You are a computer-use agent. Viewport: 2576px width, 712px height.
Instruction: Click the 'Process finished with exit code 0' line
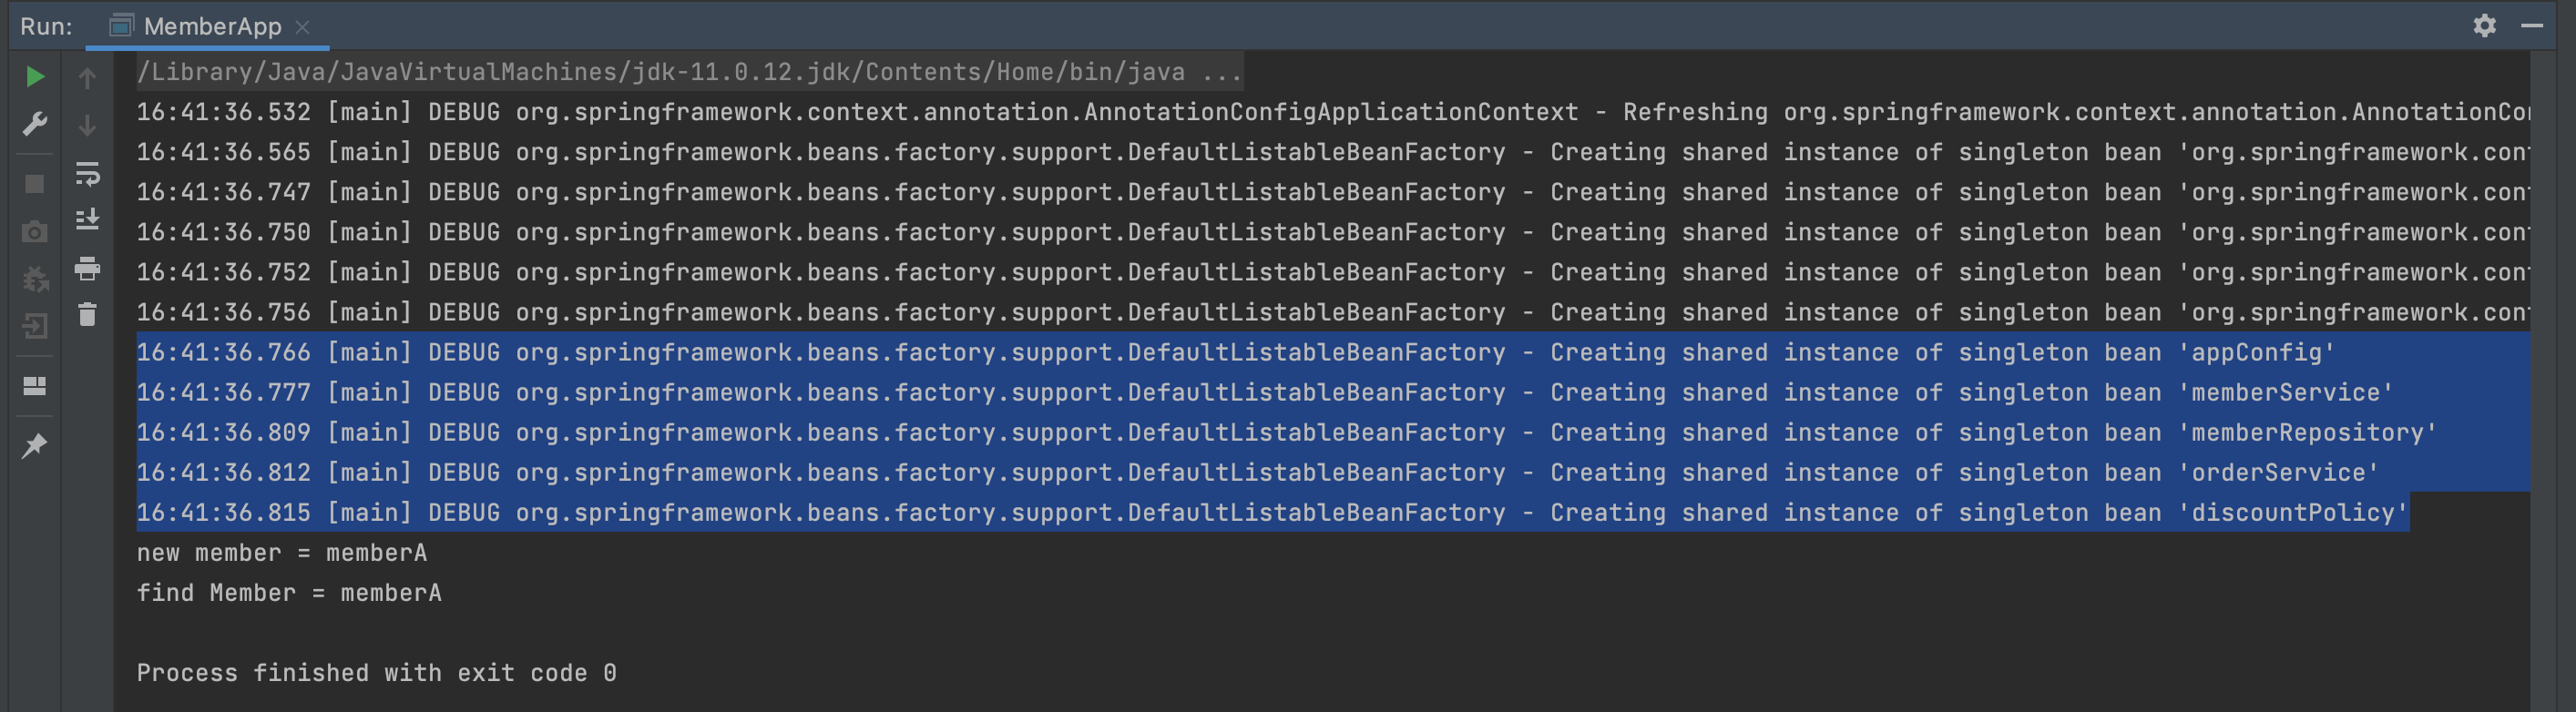click(x=376, y=673)
